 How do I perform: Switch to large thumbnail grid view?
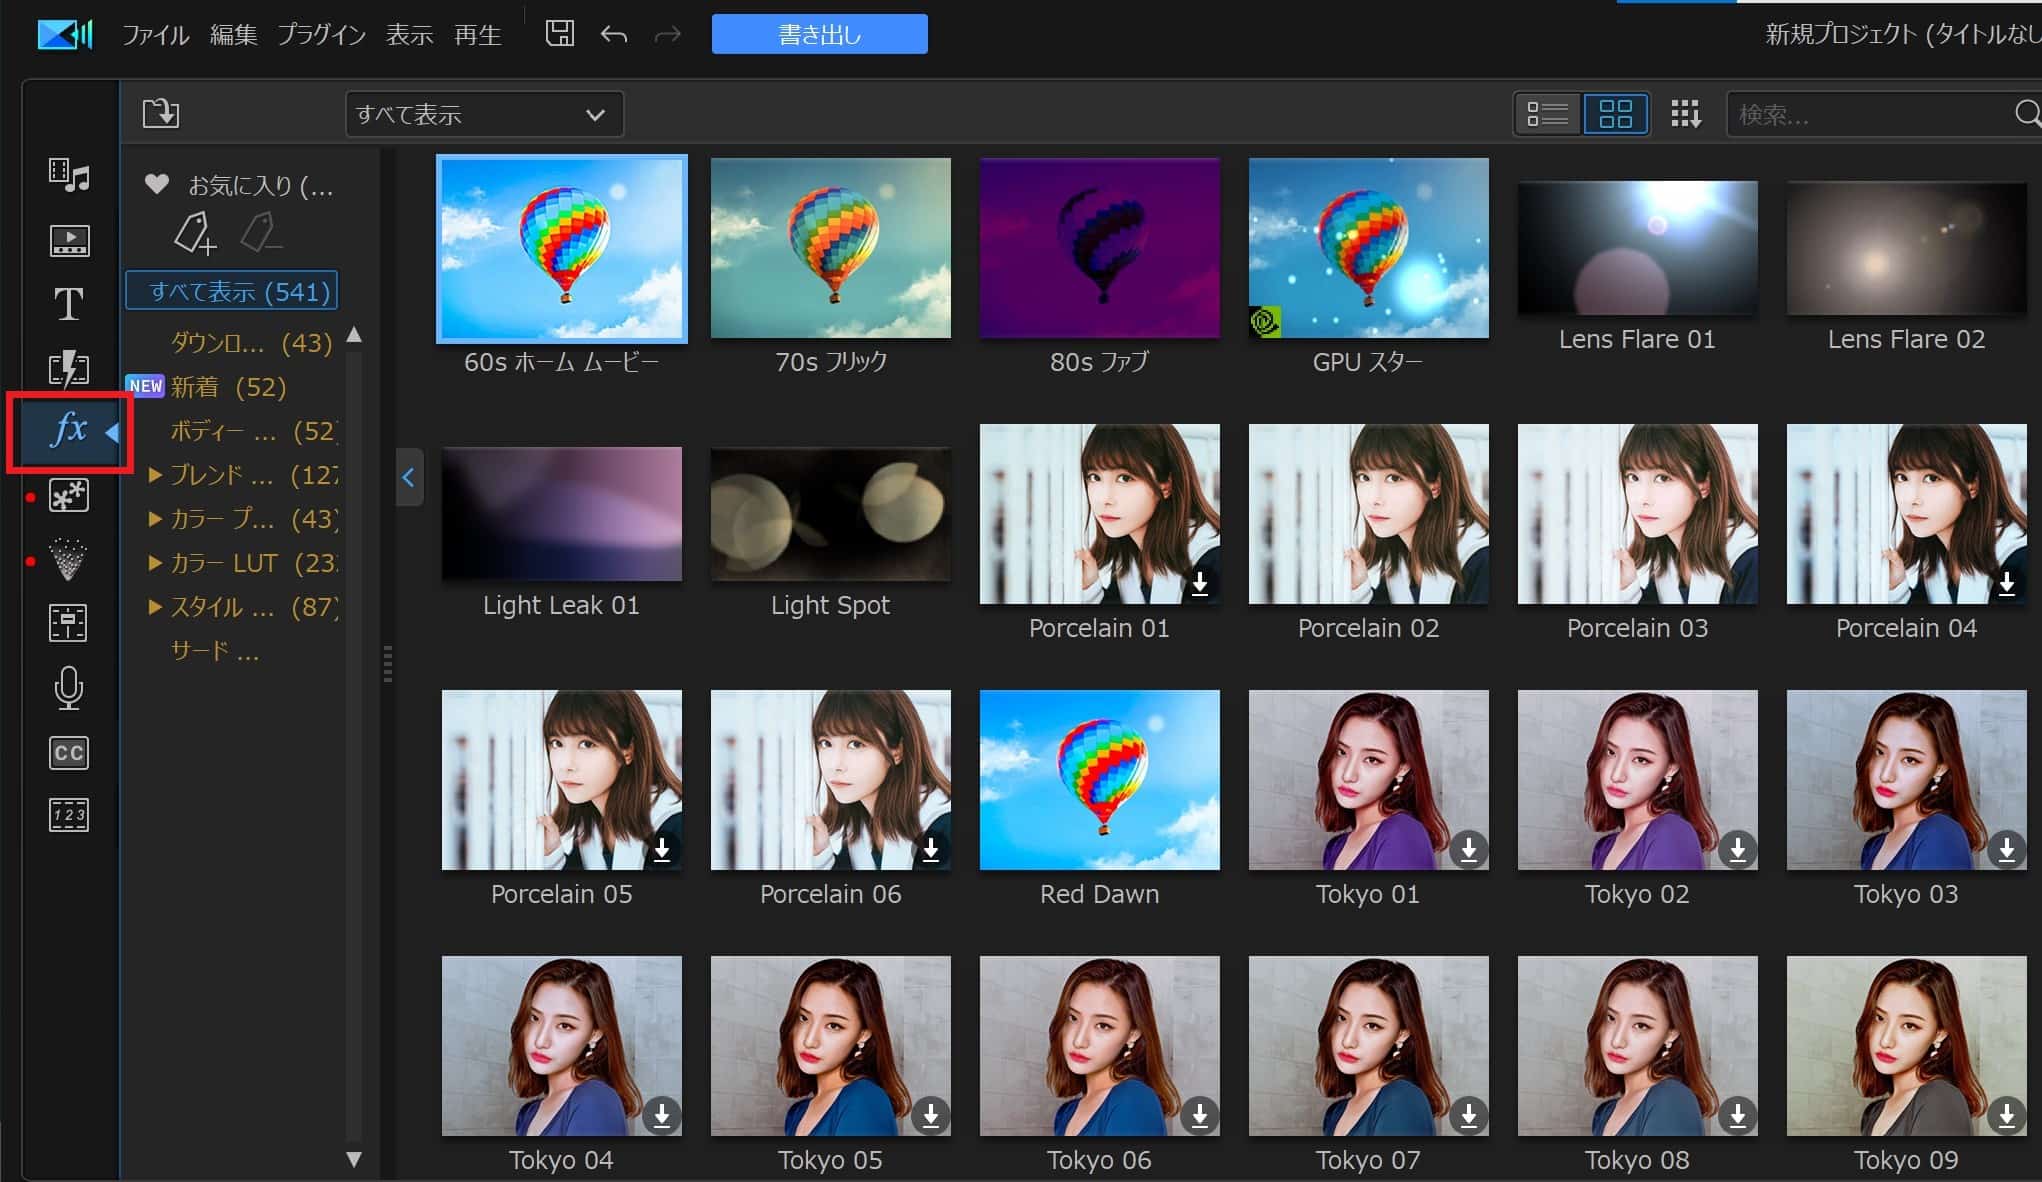[x=1615, y=114]
